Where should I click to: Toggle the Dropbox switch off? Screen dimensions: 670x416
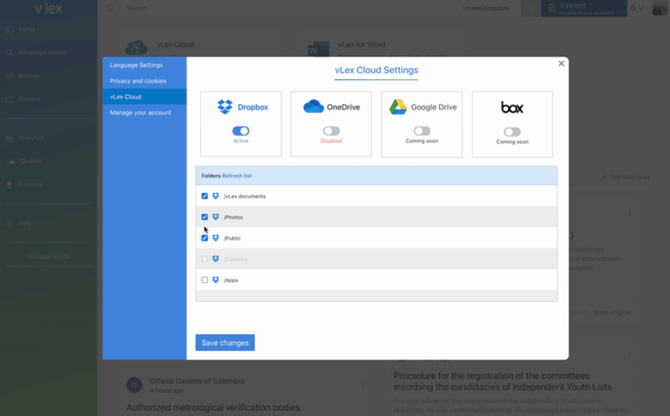coord(241,131)
